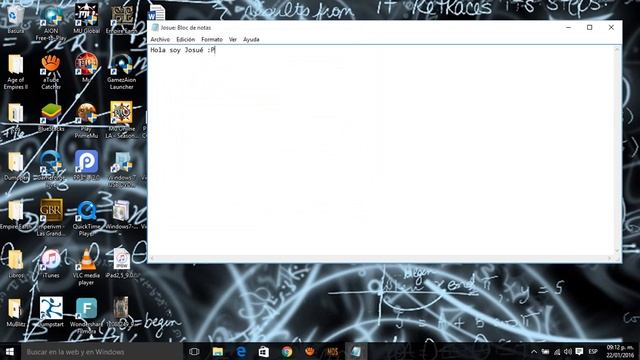The height and width of the screenshot is (360, 640).
Task: Select the Empire Earth shortcut icon
Action: coord(122,19)
